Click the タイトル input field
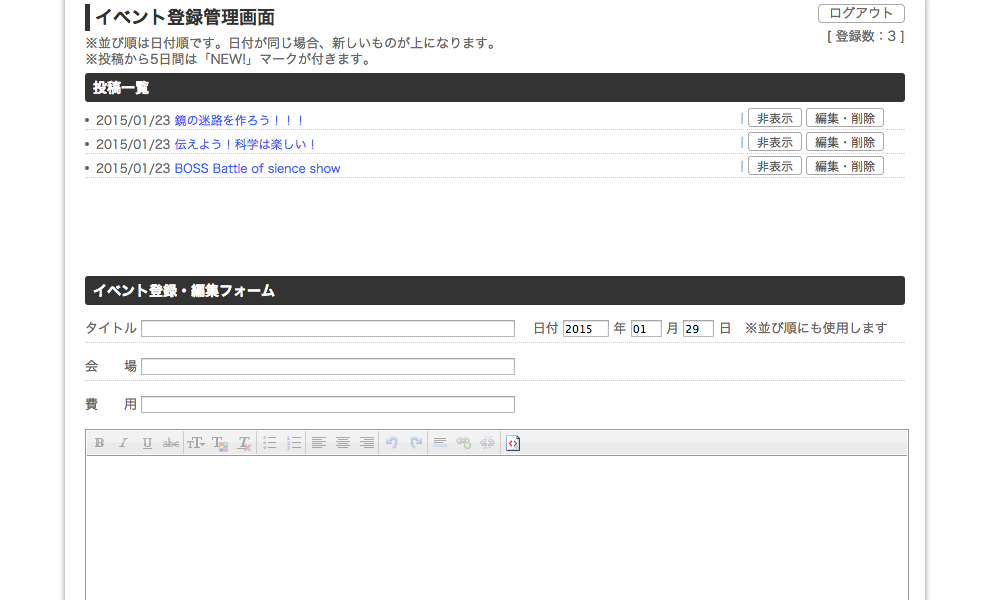 click(328, 329)
